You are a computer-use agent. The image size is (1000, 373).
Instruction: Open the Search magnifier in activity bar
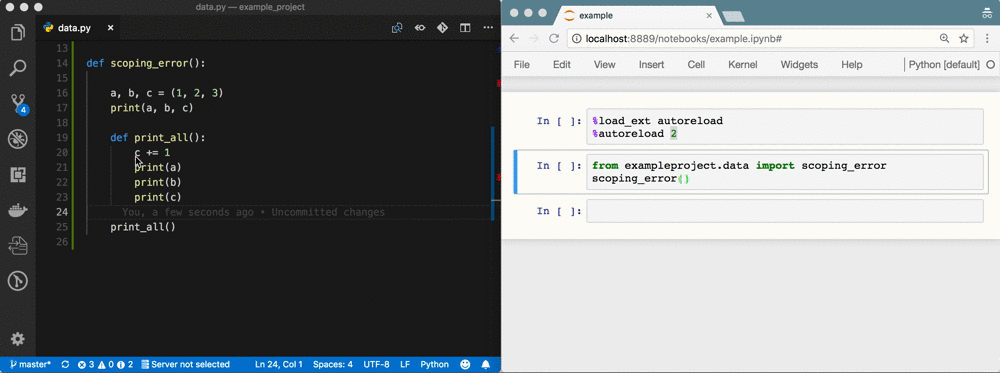click(x=18, y=68)
